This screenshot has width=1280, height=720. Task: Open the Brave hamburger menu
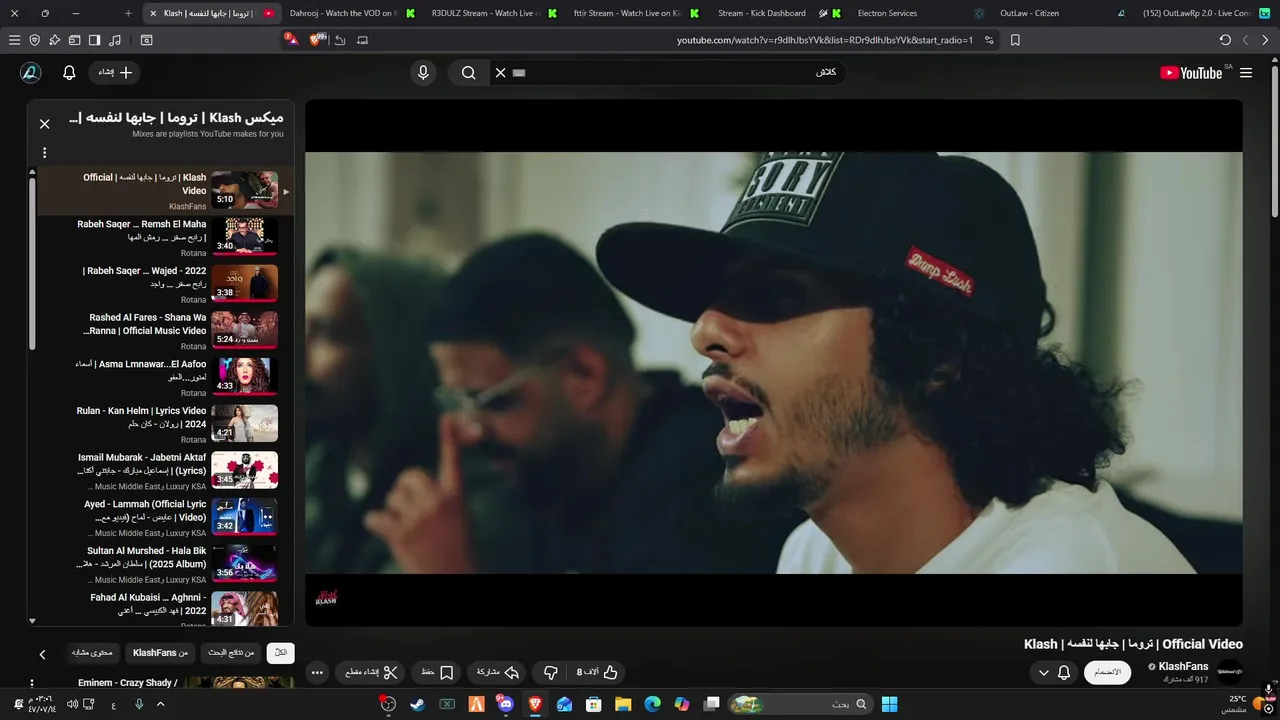(14, 40)
